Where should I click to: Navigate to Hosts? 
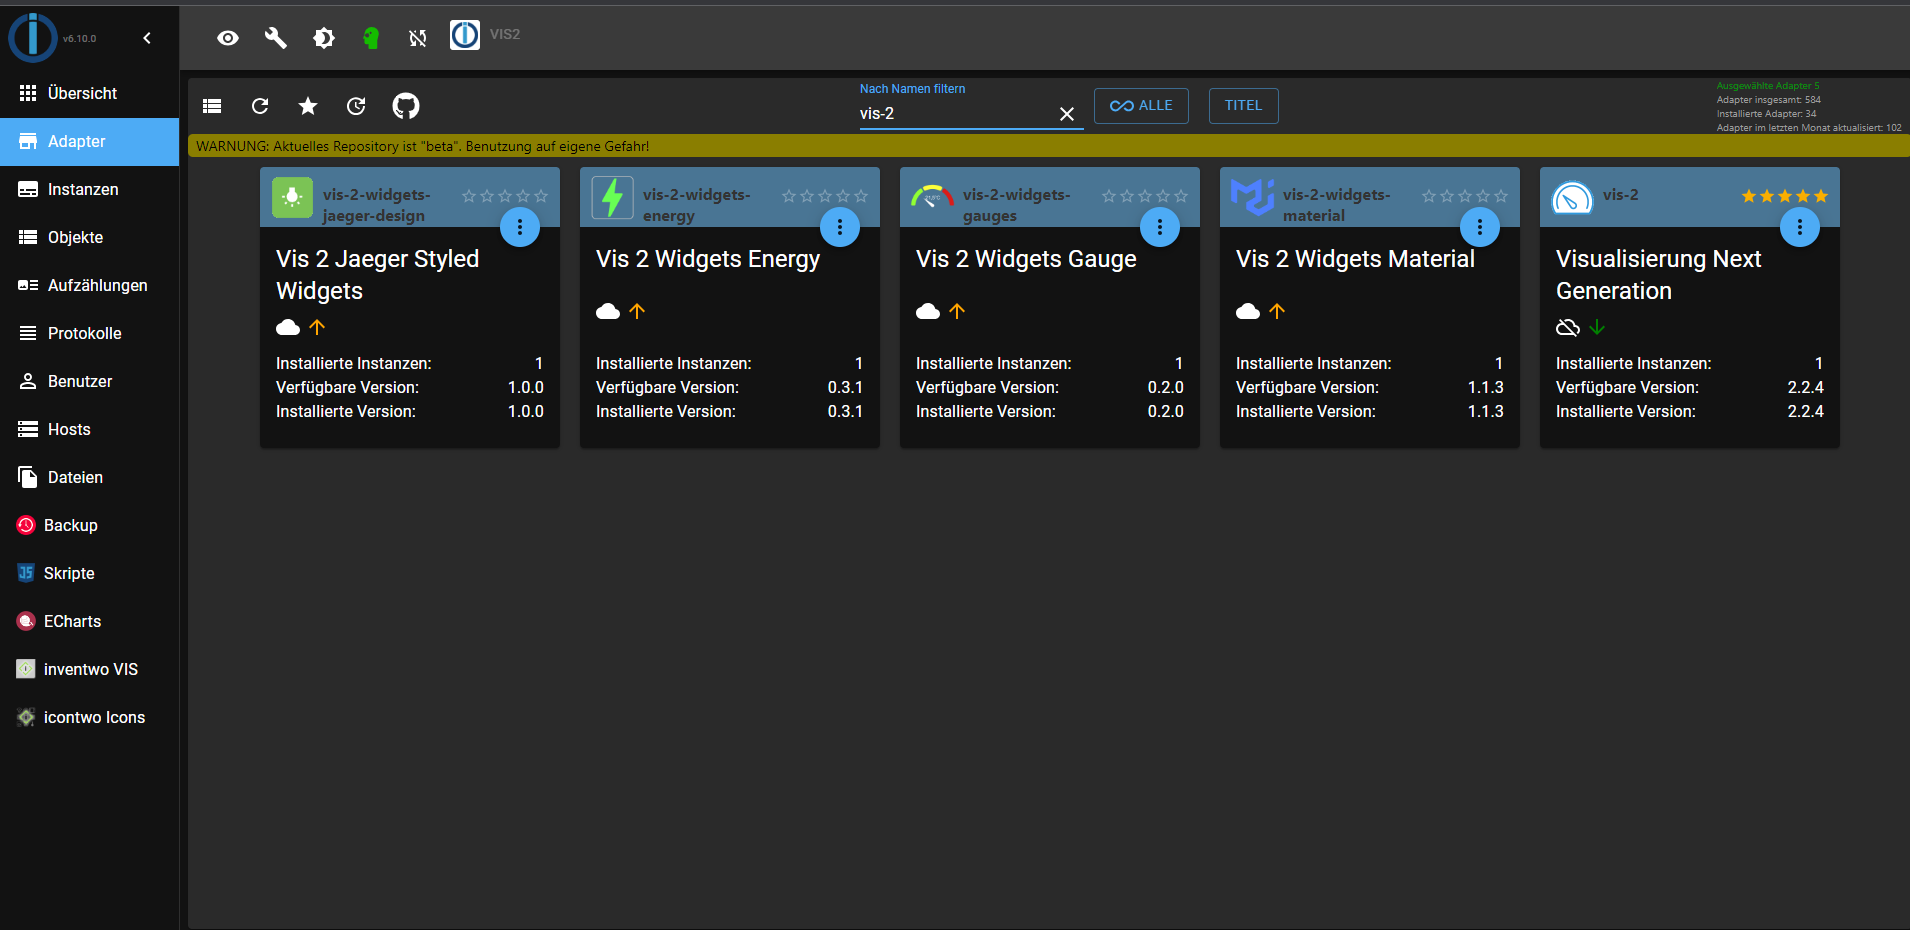click(89, 429)
